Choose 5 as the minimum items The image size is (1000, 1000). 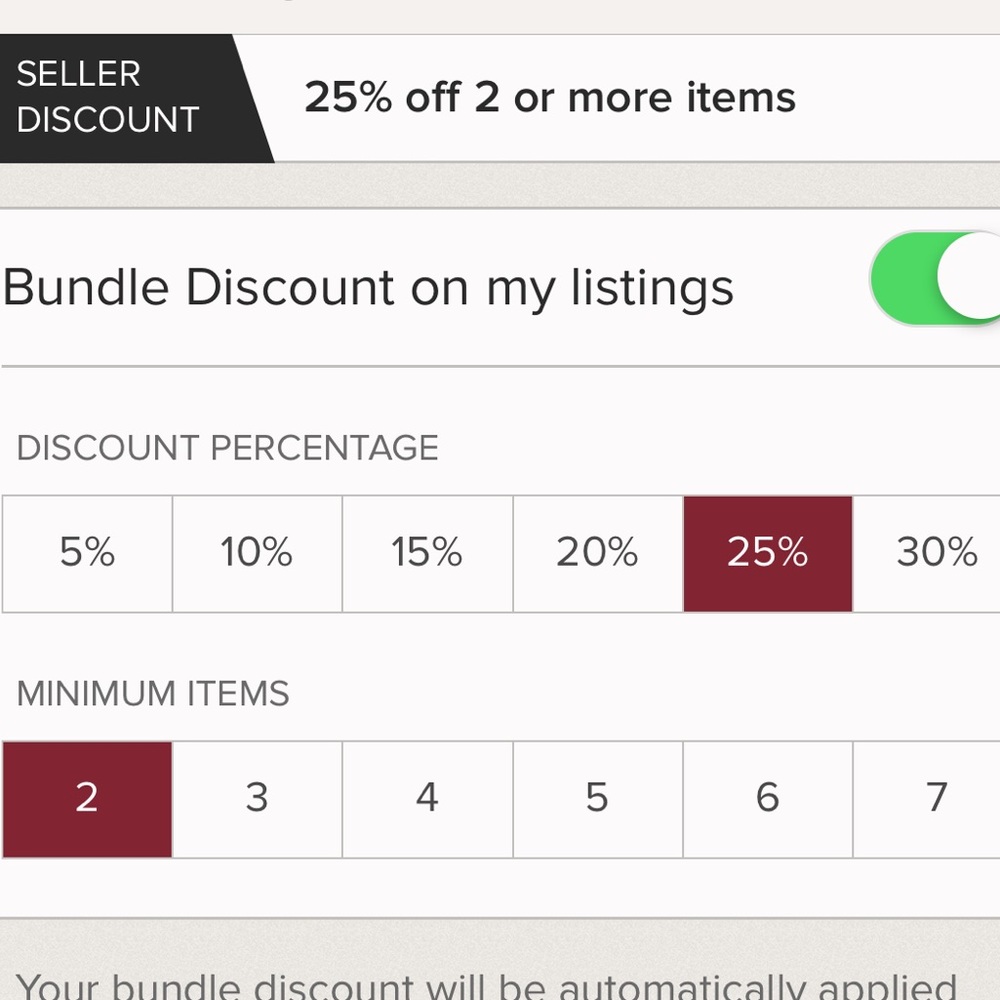(x=597, y=797)
